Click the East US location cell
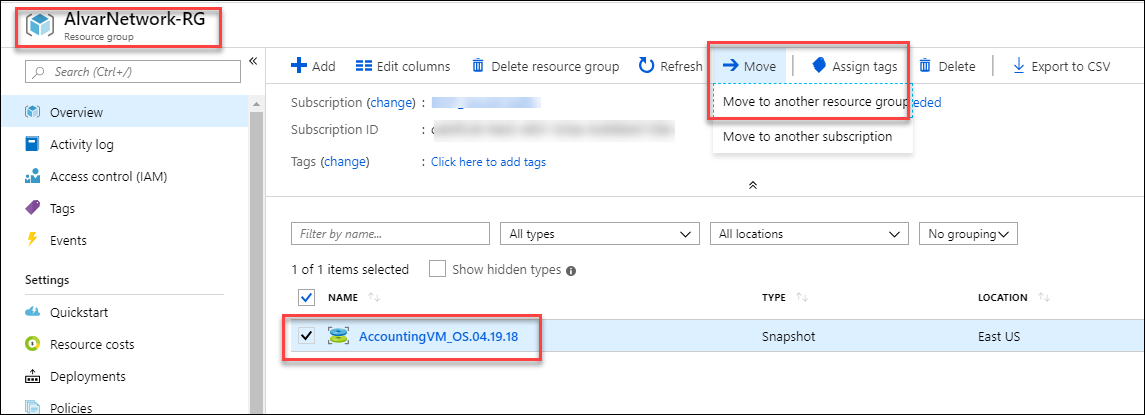 999,337
